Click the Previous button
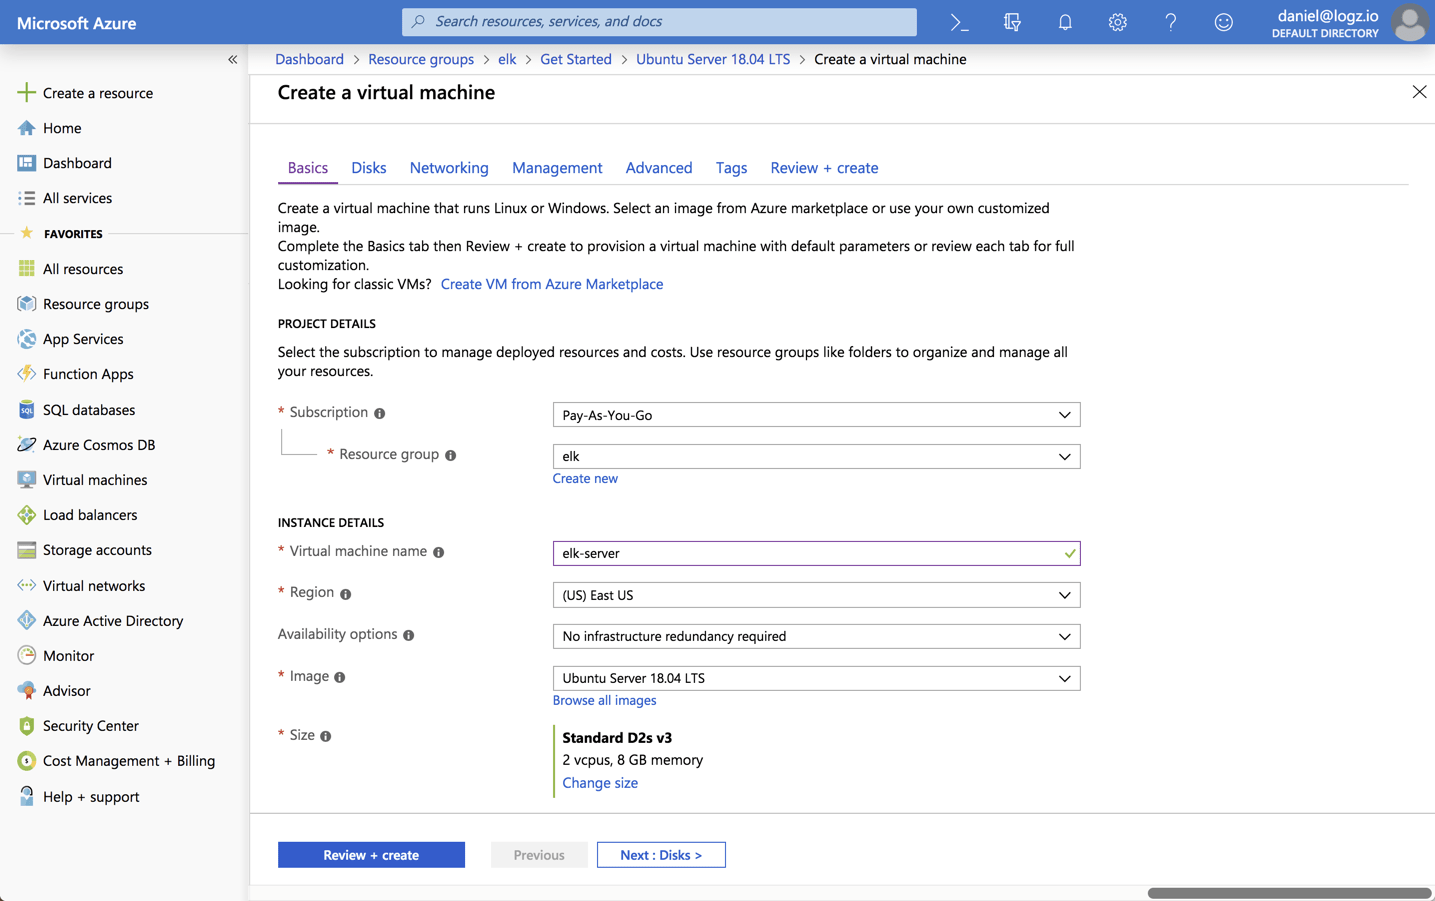 tap(539, 855)
